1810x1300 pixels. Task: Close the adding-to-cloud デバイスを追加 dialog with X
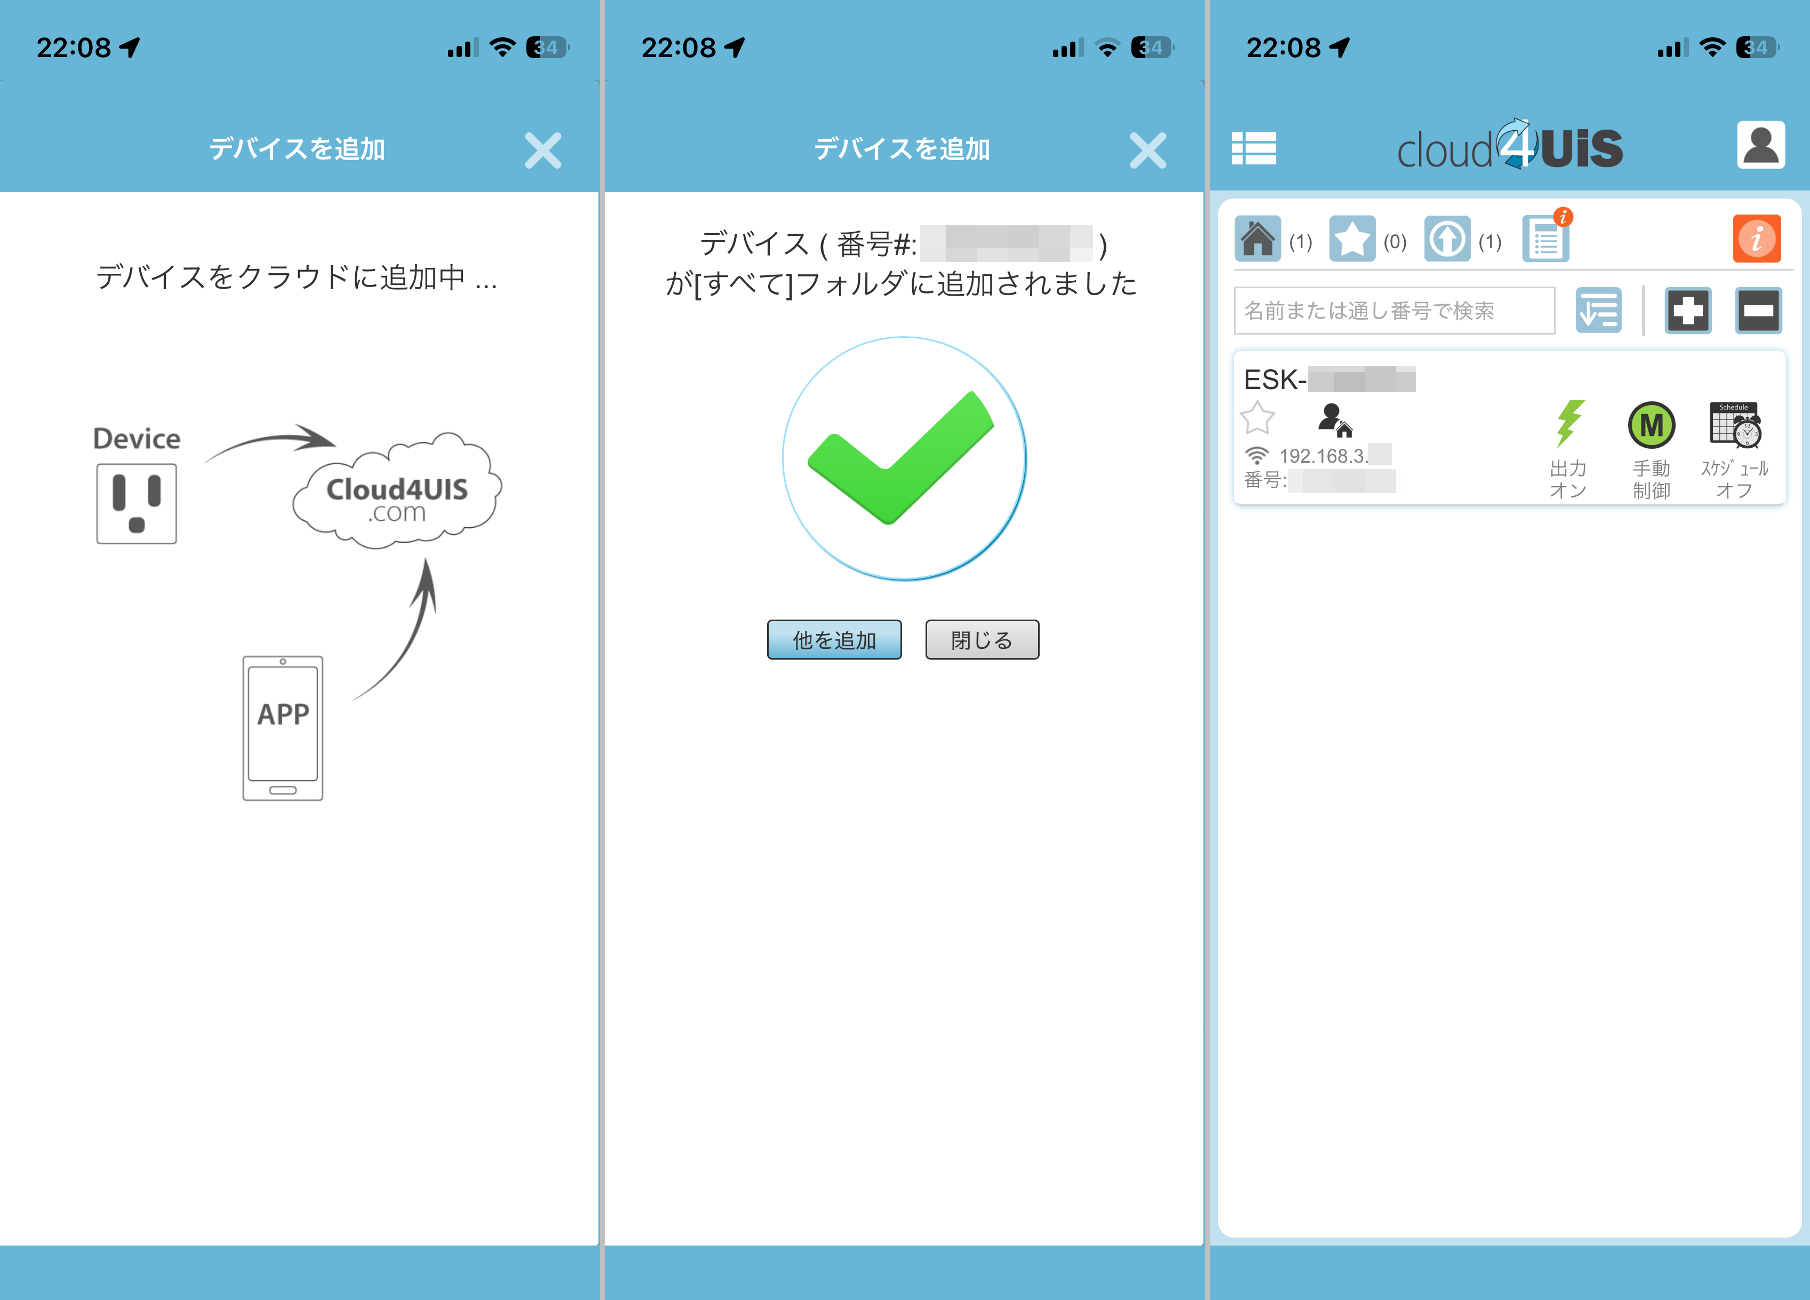(543, 151)
